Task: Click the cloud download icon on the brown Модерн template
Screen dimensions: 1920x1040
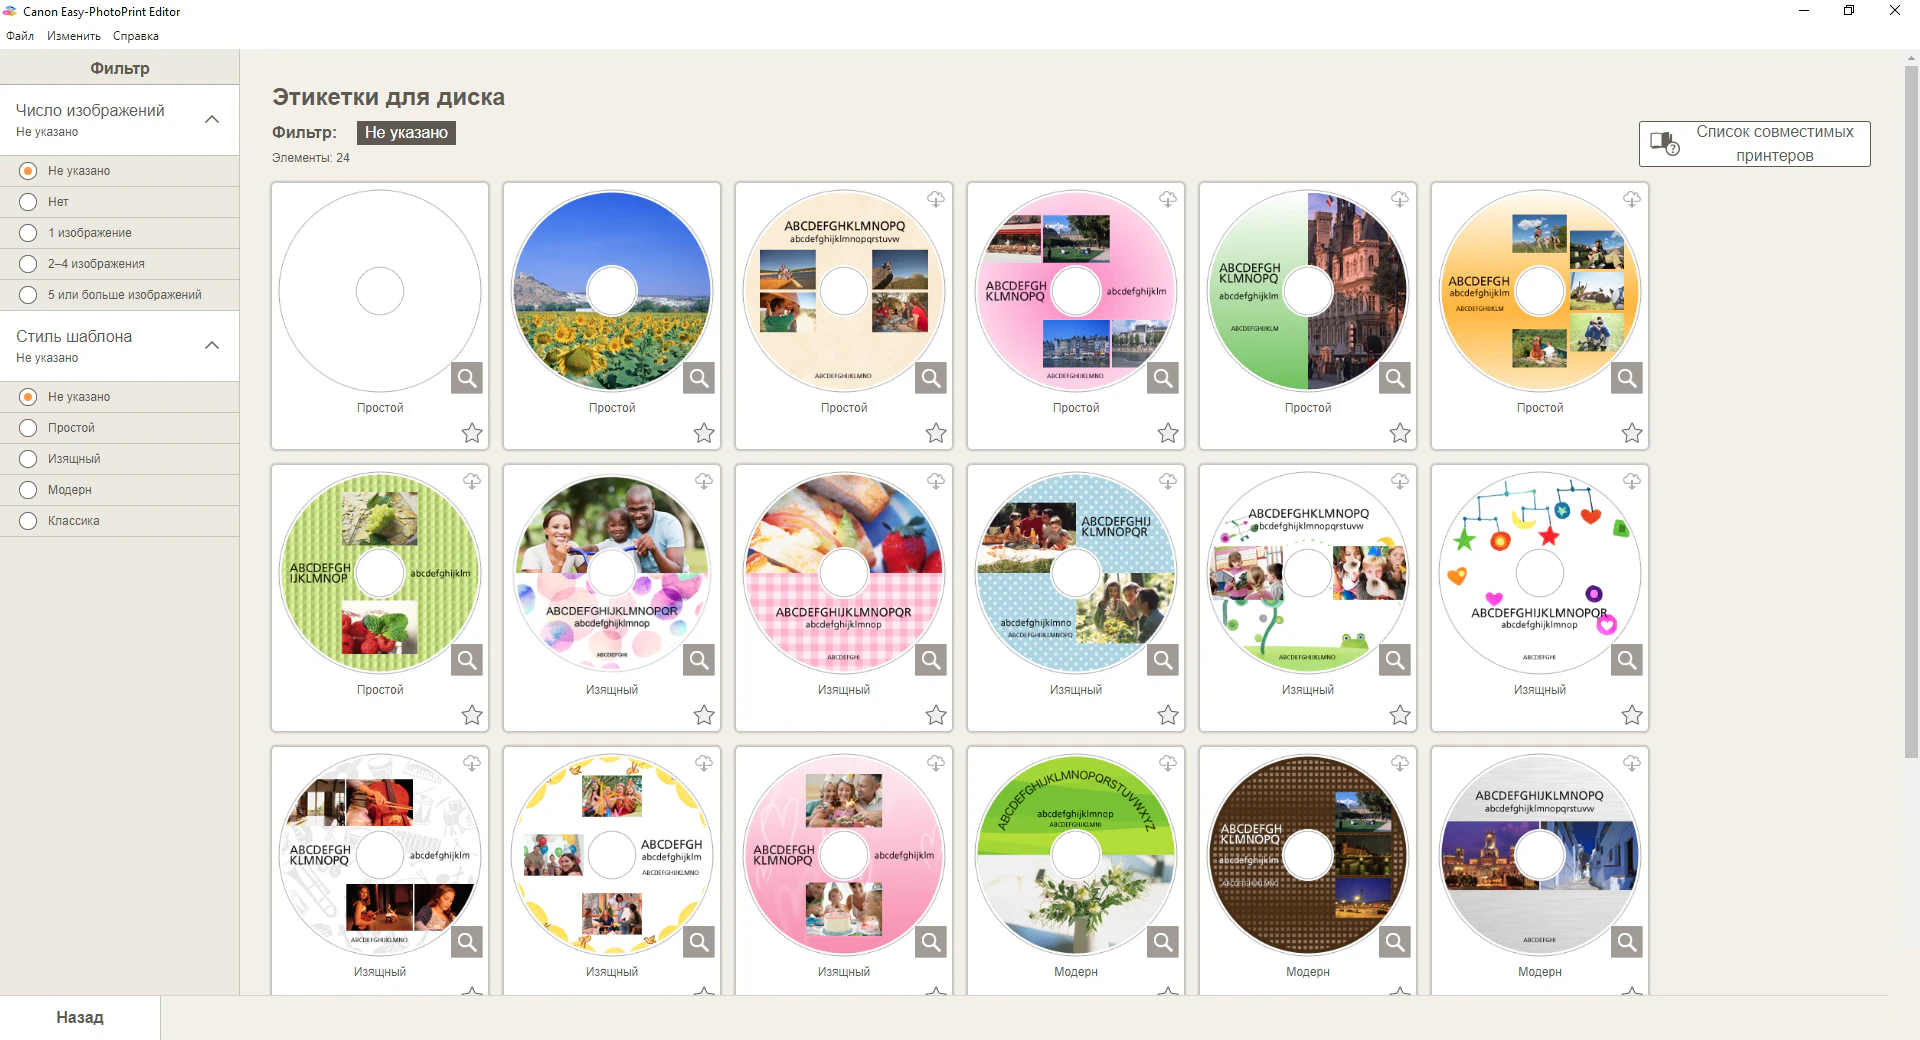Action: pos(1399,763)
